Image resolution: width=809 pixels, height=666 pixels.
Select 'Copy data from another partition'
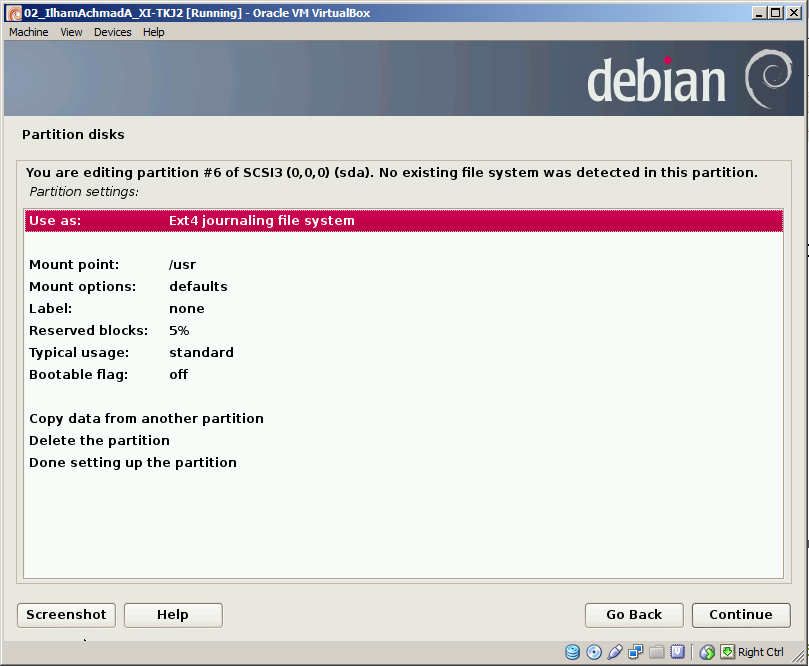(x=403, y=418)
